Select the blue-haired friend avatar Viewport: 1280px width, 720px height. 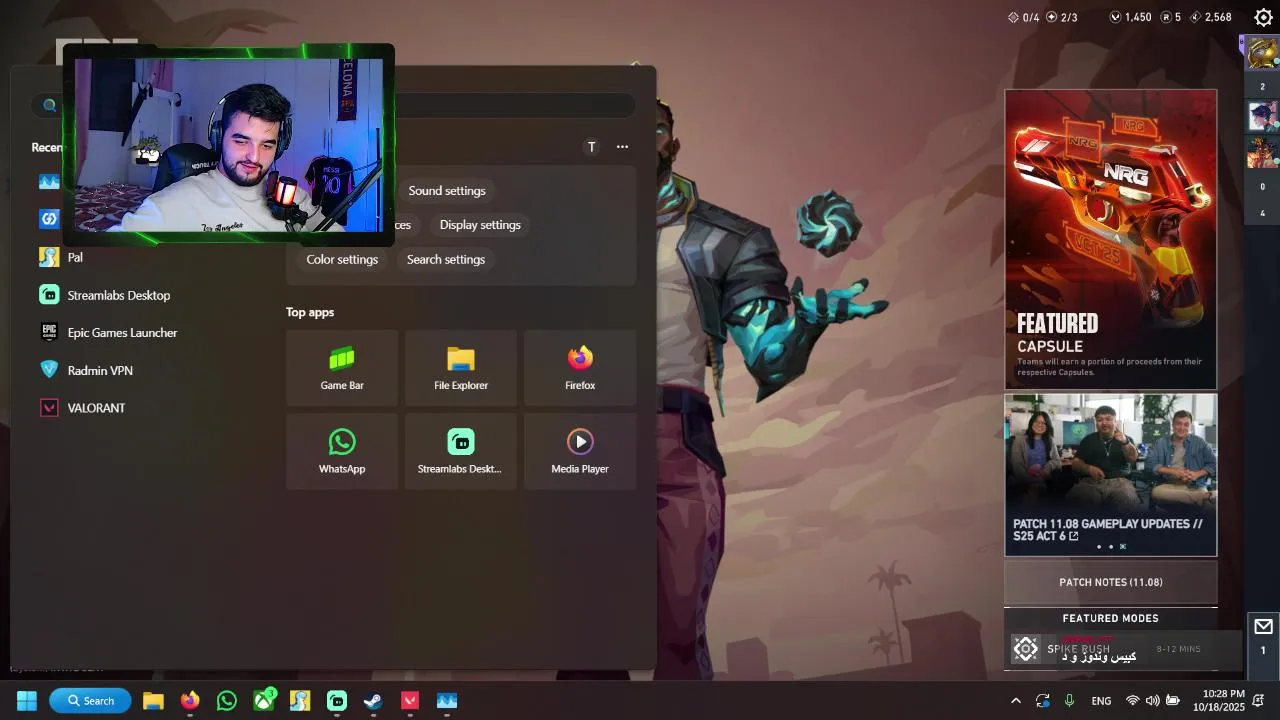pos(1262,117)
